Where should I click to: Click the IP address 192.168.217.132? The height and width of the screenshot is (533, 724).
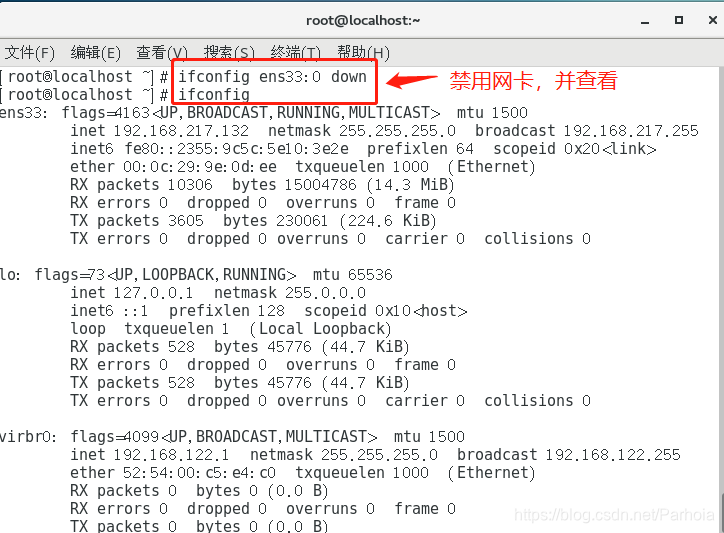coord(181,131)
